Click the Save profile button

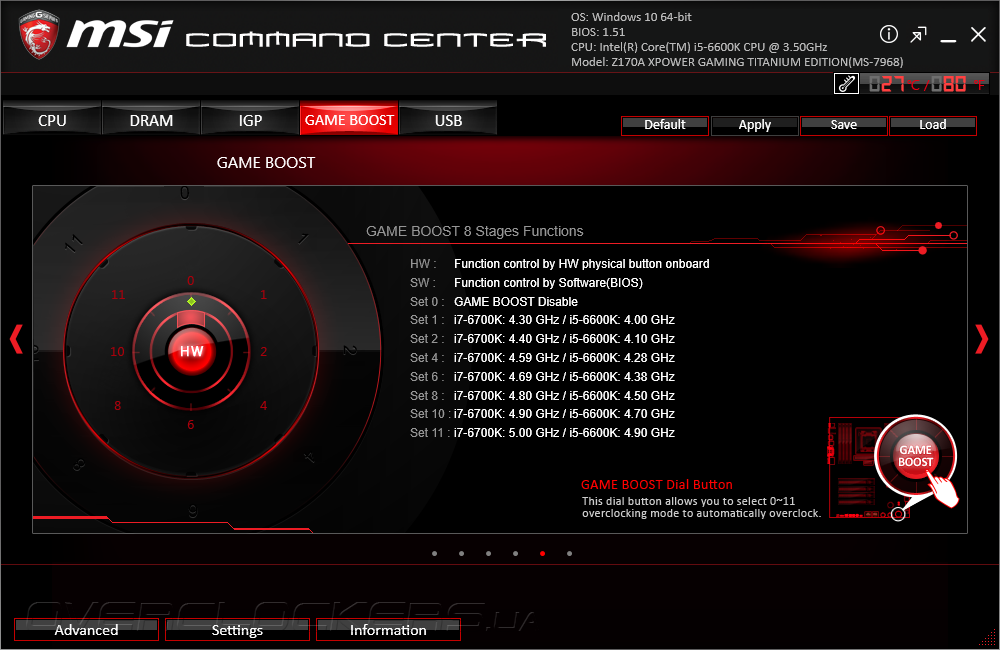tap(843, 124)
